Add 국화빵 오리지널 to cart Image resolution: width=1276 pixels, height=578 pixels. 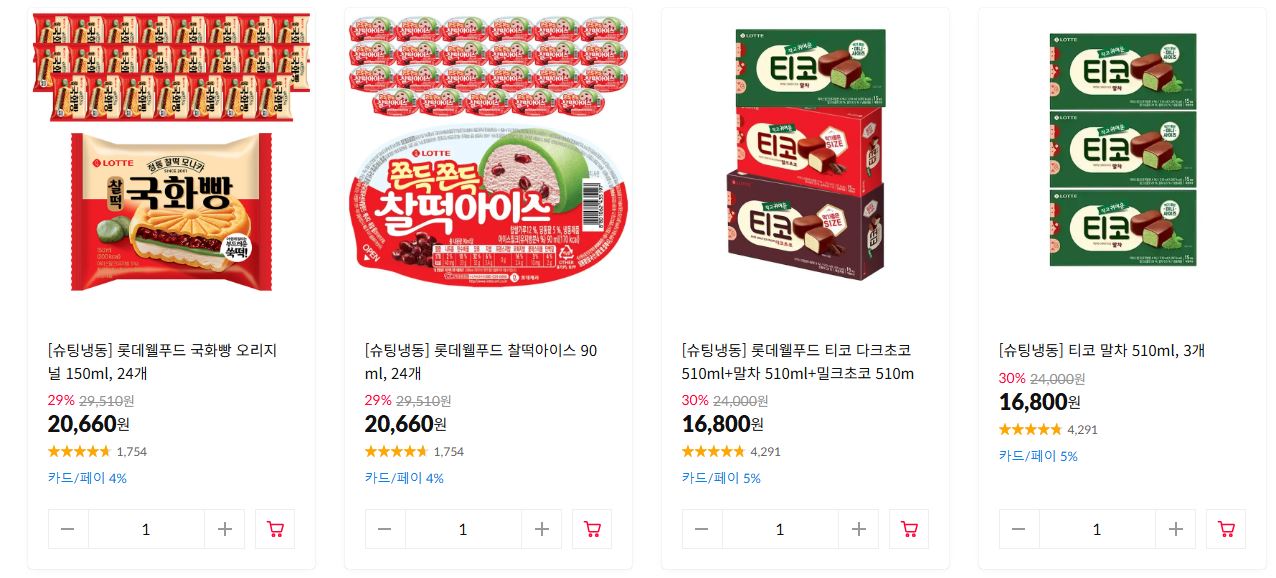[275, 529]
